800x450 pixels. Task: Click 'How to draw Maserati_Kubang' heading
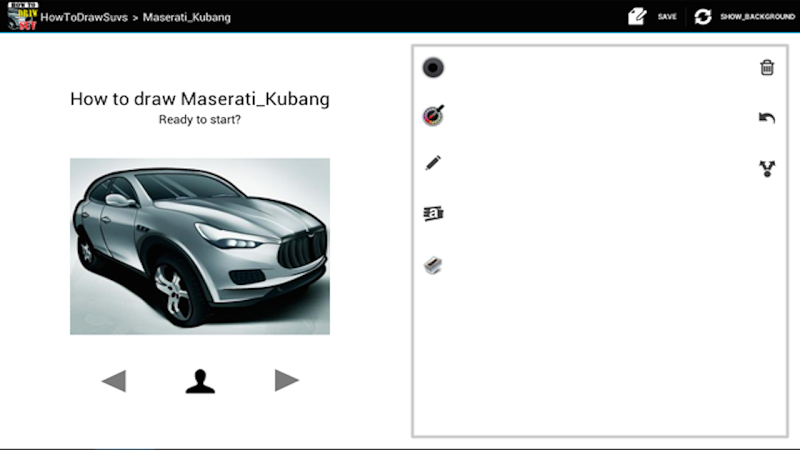[200, 99]
